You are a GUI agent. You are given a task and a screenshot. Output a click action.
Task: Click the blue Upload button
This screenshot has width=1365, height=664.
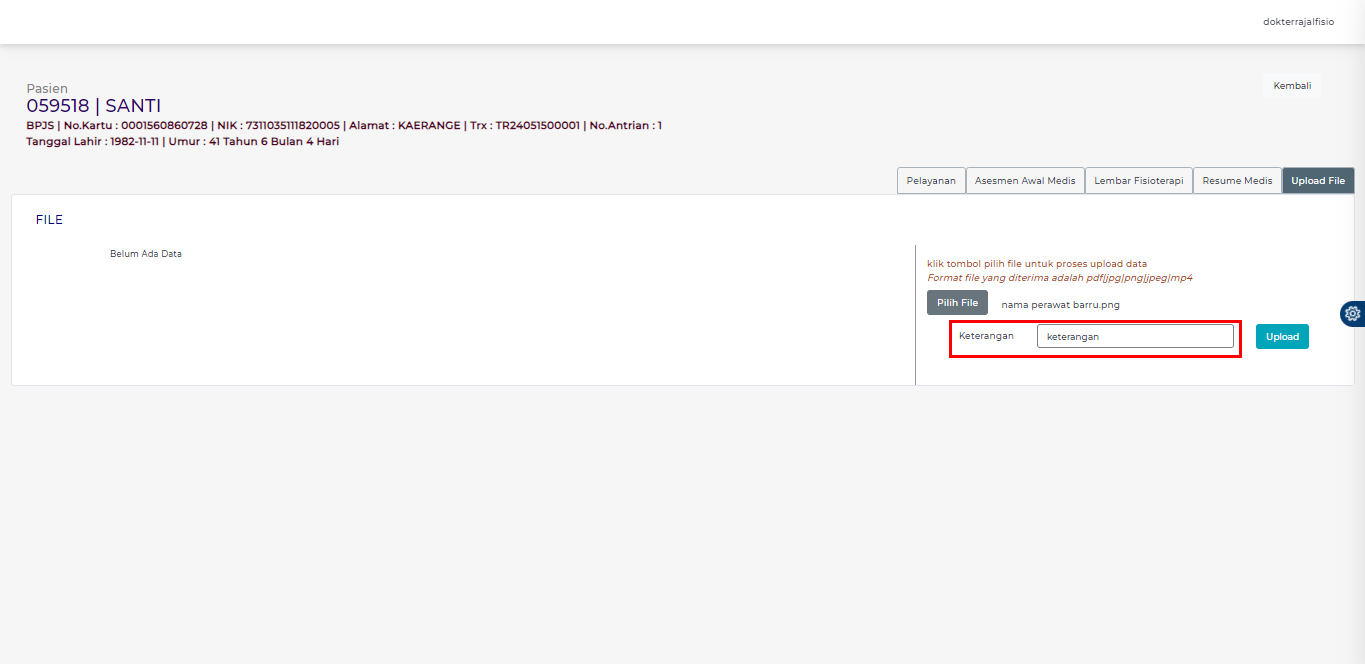pyautogui.click(x=1282, y=337)
